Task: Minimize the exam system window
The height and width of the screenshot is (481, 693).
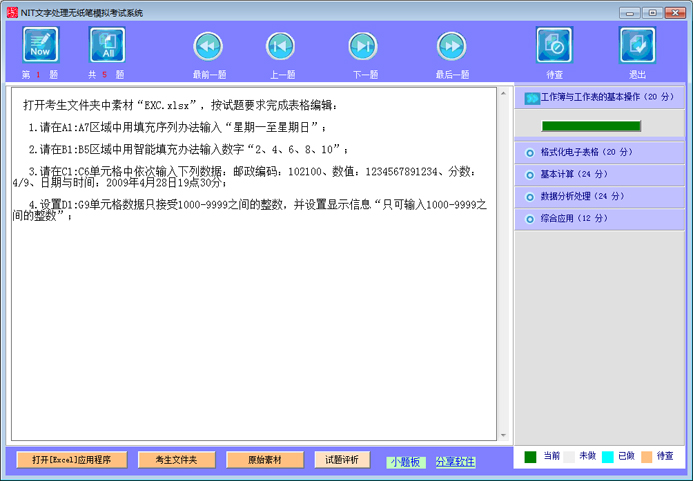Action: tap(630, 13)
